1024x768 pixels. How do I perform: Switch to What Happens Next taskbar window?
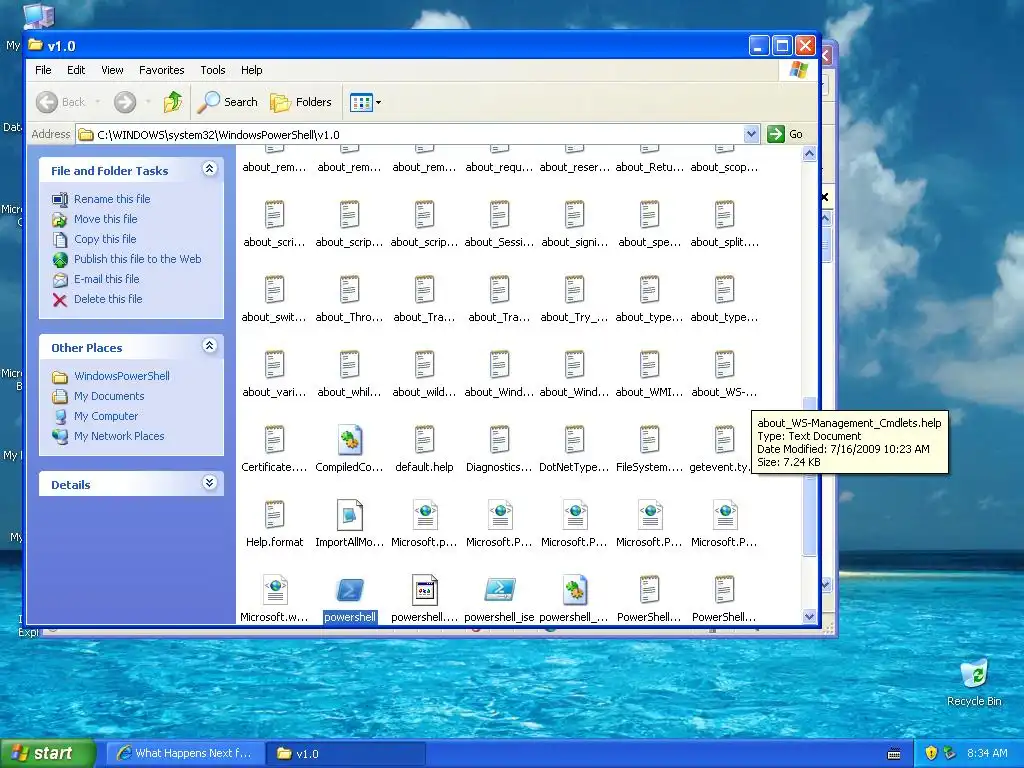click(185, 754)
